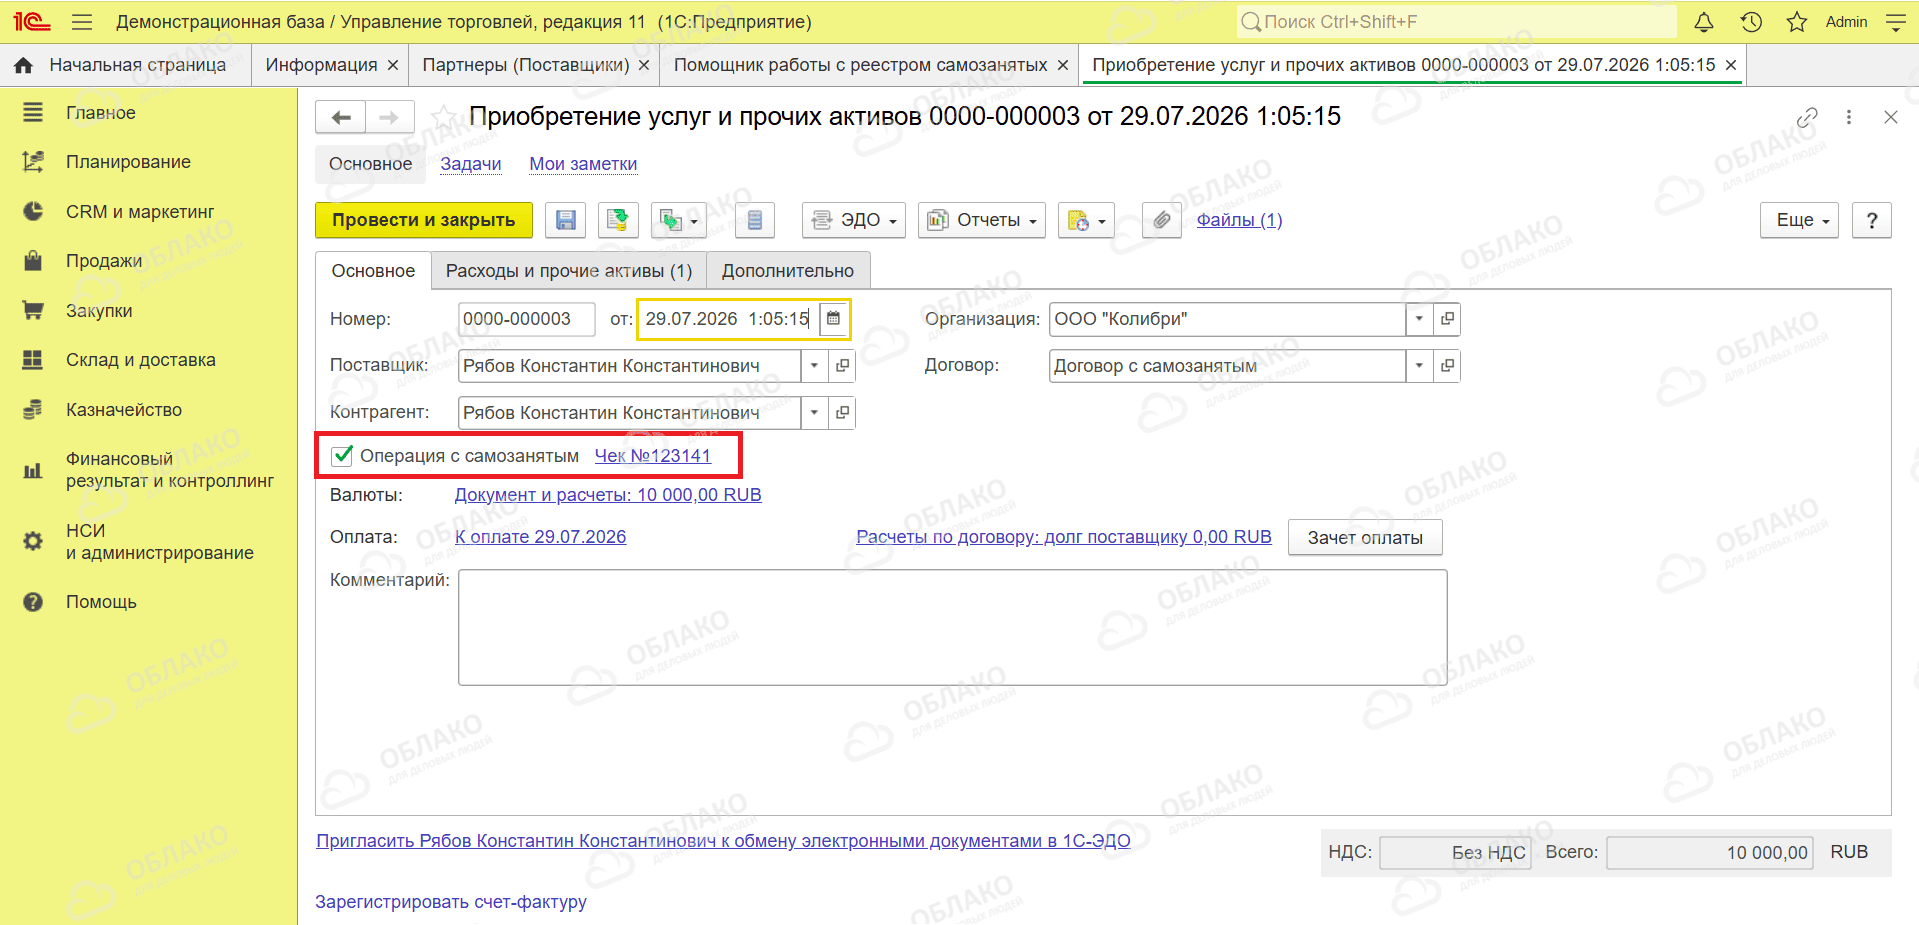1919x925 pixels.
Task: Click the Зарегистрировать счет-фактуру link
Action: coord(451,902)
